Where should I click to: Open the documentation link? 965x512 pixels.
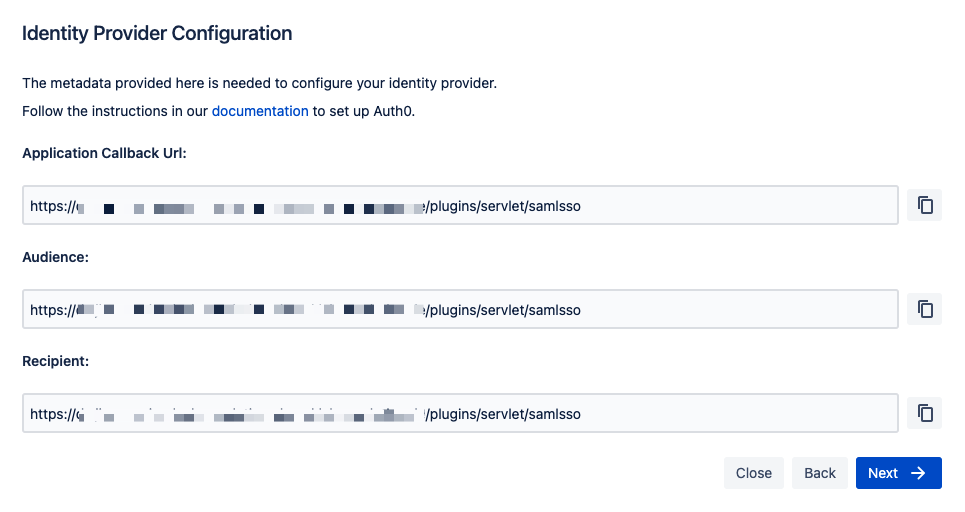click(260, 111)
